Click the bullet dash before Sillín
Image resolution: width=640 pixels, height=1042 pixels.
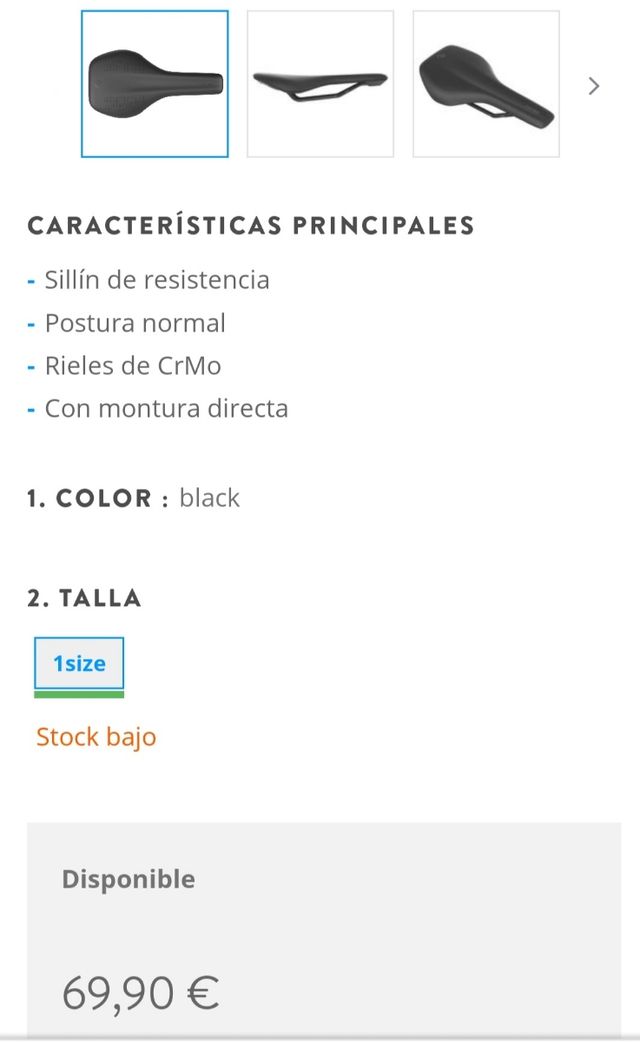tap(31, 281)
